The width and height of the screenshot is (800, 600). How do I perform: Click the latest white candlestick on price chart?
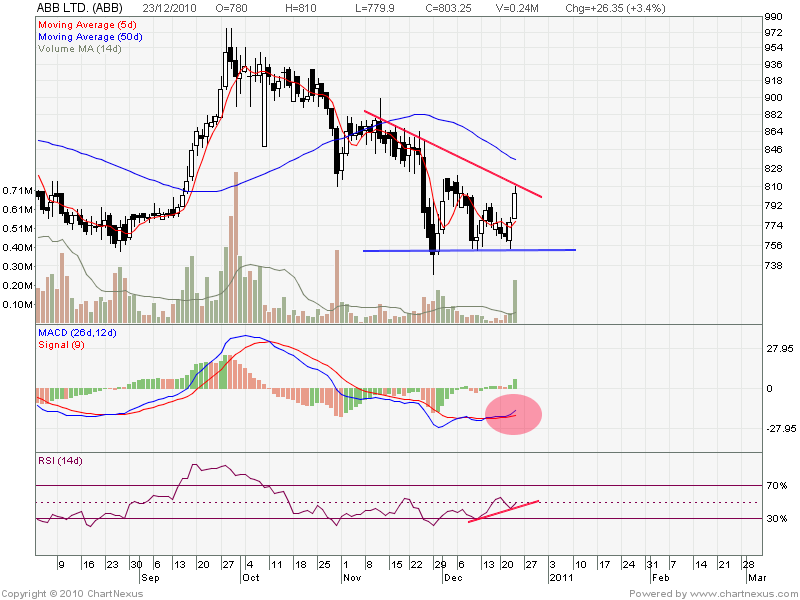pyautogui.click(x=516, y=205)
